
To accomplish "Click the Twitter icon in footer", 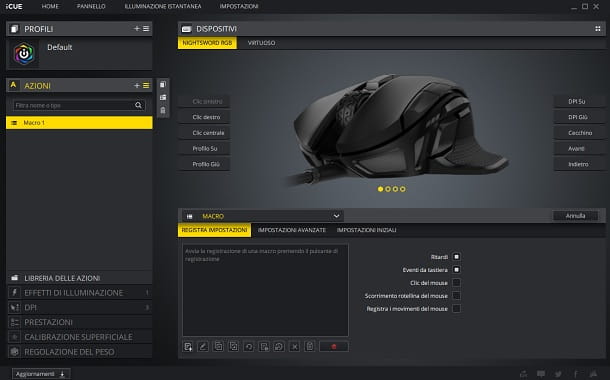I will (558, 374).
